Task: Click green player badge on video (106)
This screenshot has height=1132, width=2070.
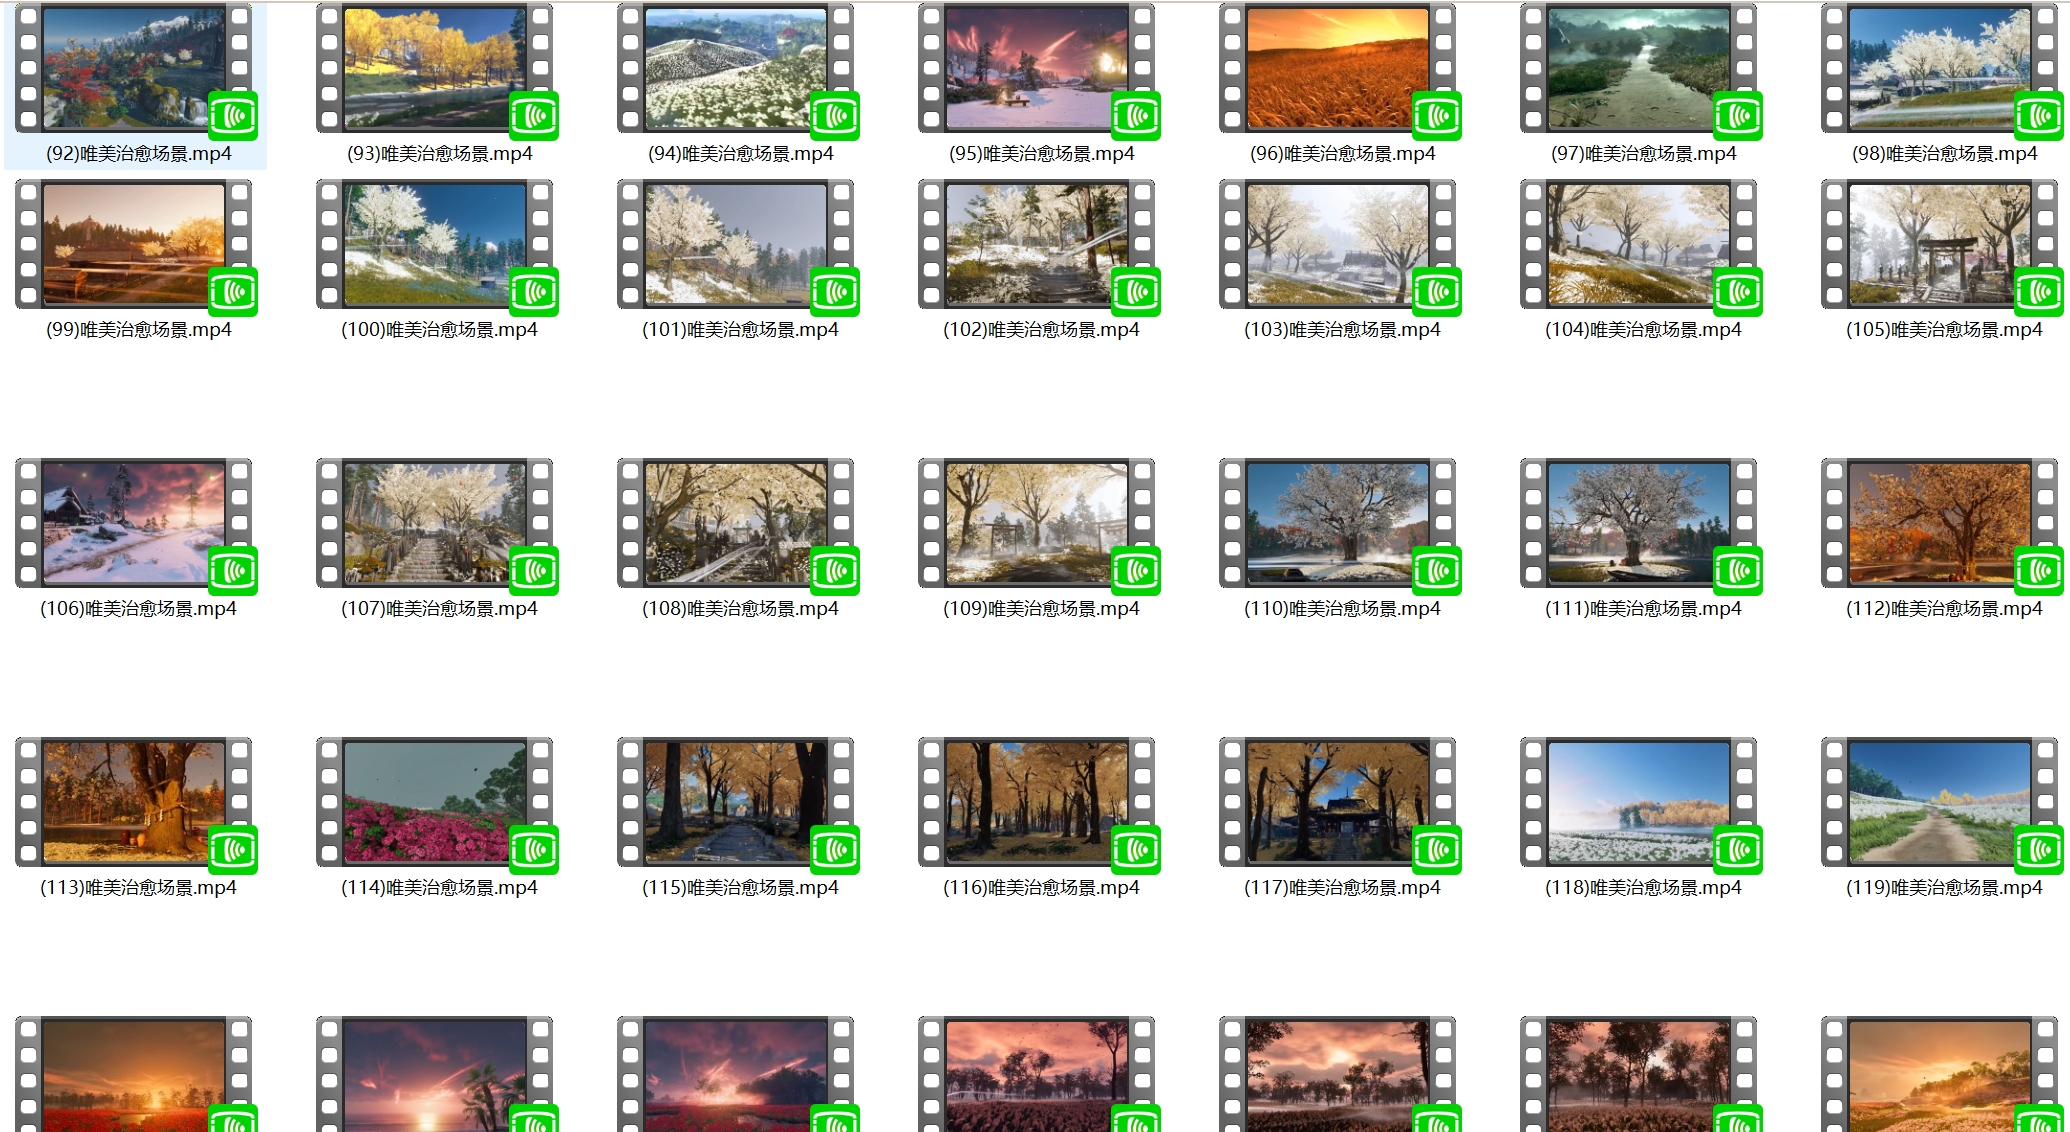Action: click(233, 571)
